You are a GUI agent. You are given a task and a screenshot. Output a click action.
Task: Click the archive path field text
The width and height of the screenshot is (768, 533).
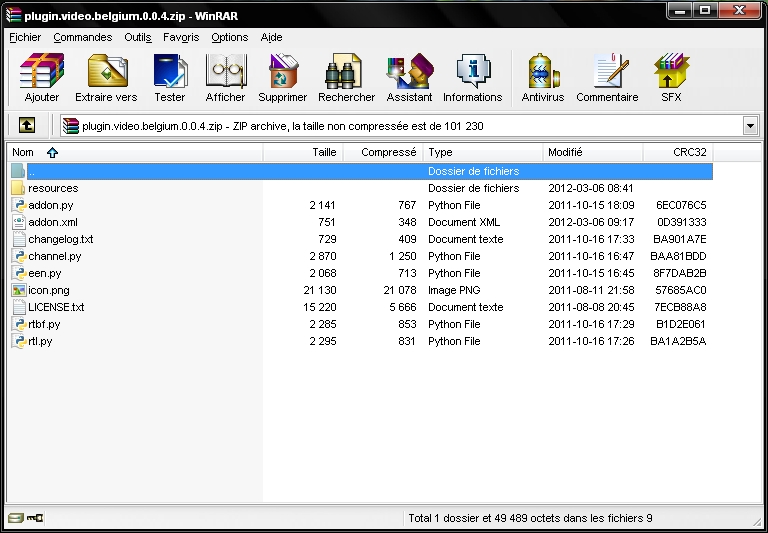pyautogui.click(x=283, y=126)
